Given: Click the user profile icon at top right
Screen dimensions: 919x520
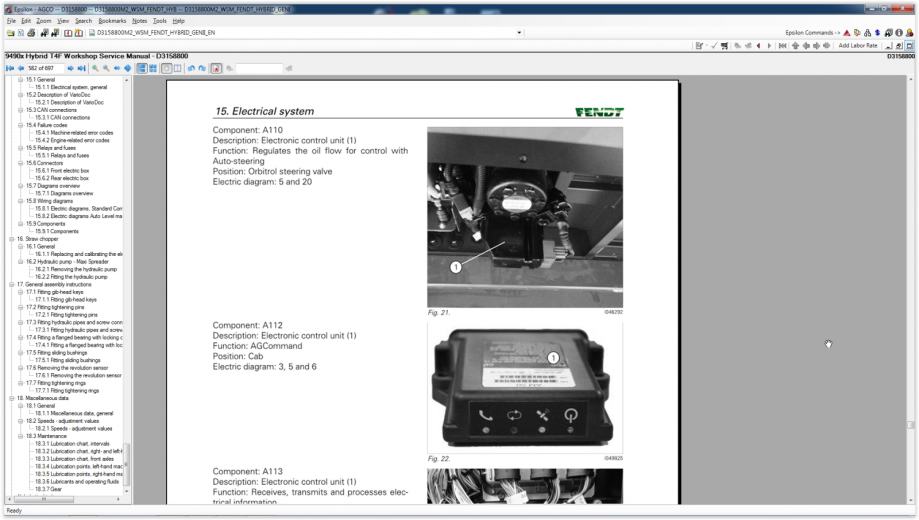Looking at the screenshot, I should (910, 33).
